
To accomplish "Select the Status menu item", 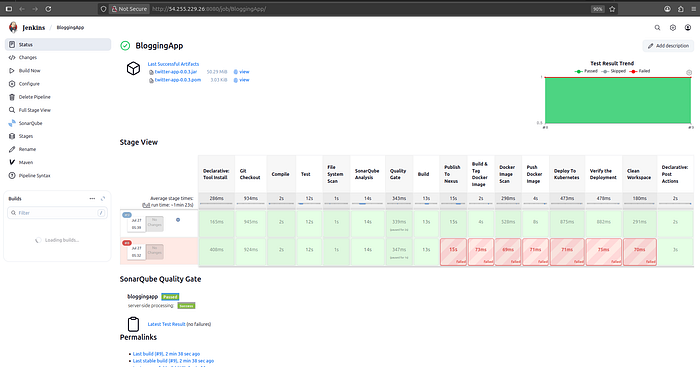I will 58,44.
